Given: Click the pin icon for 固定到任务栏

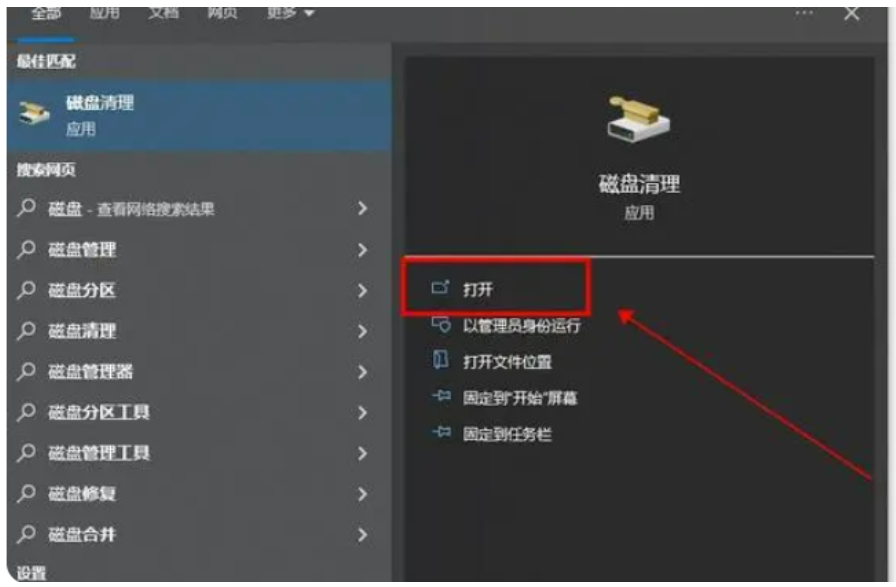Looking at the screenshot, I should (x=441, y=432).
